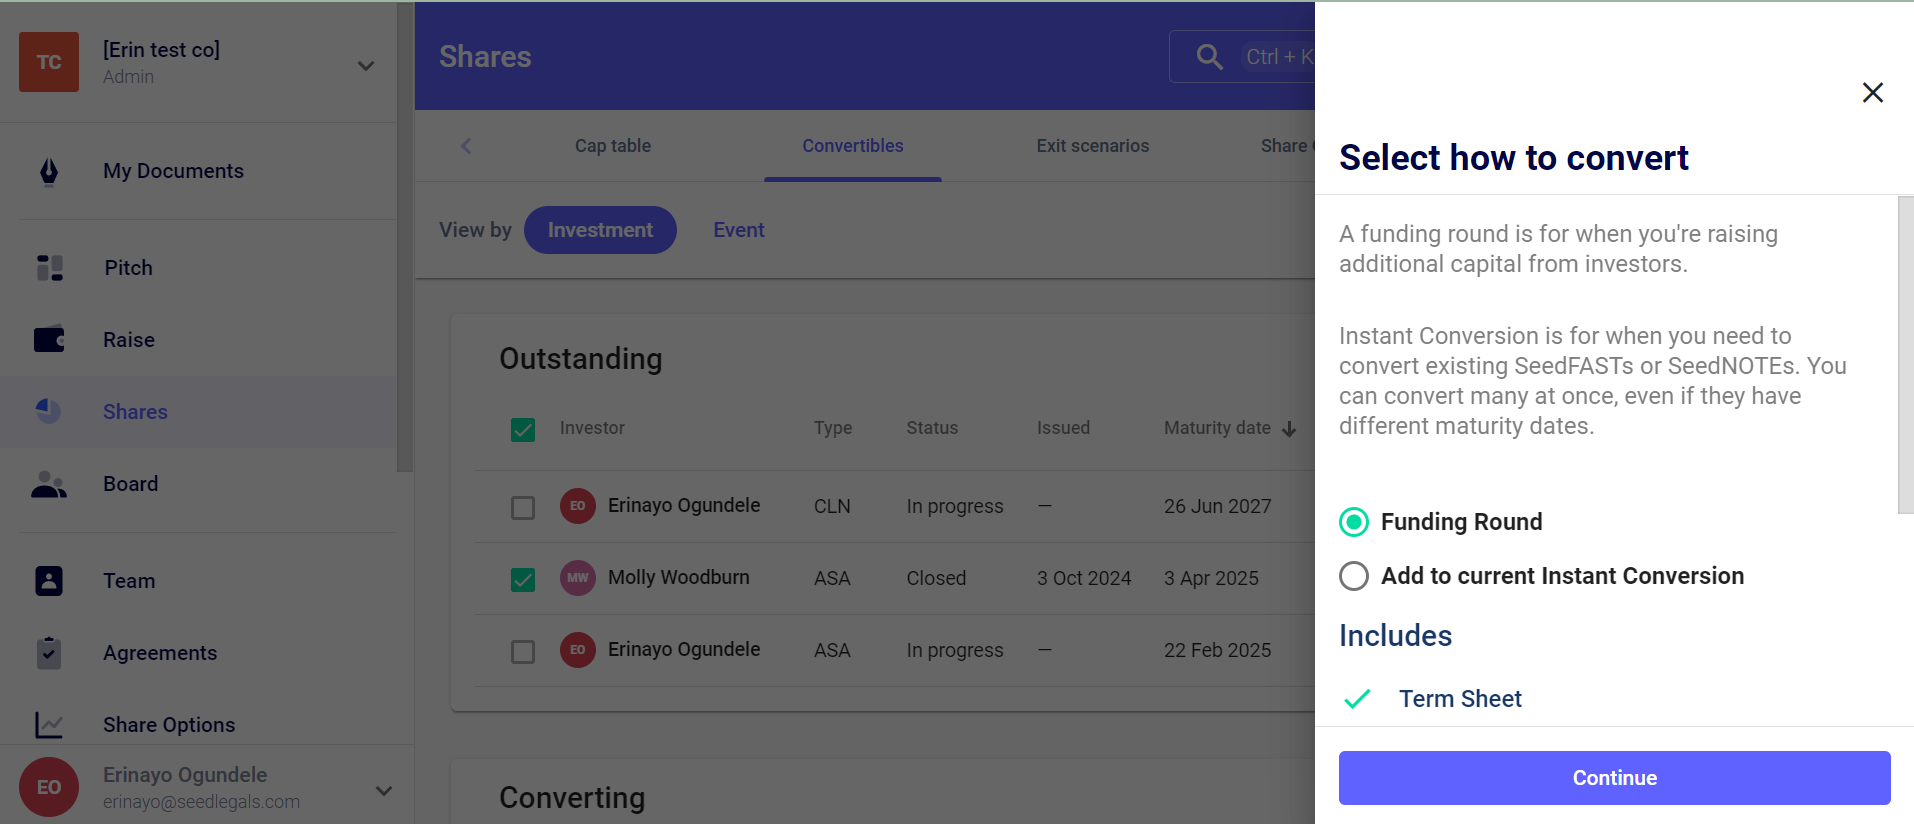Screen dimensions: 1914x824
Task: Open the Share Options chart icon
Action: [x=49, y=725]
